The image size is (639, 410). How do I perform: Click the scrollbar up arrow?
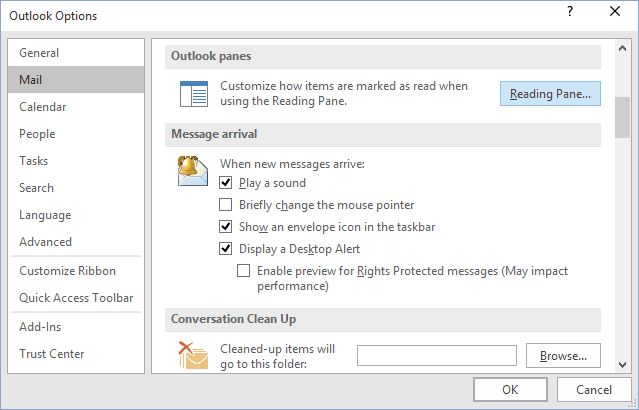(x=622, y=48)
